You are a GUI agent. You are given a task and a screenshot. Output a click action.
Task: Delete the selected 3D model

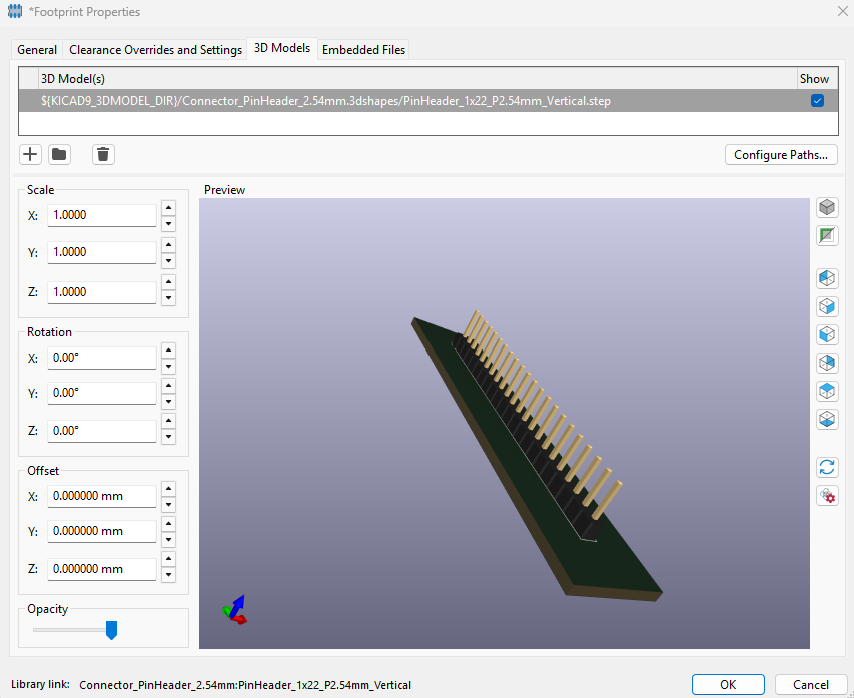(103, 154)
